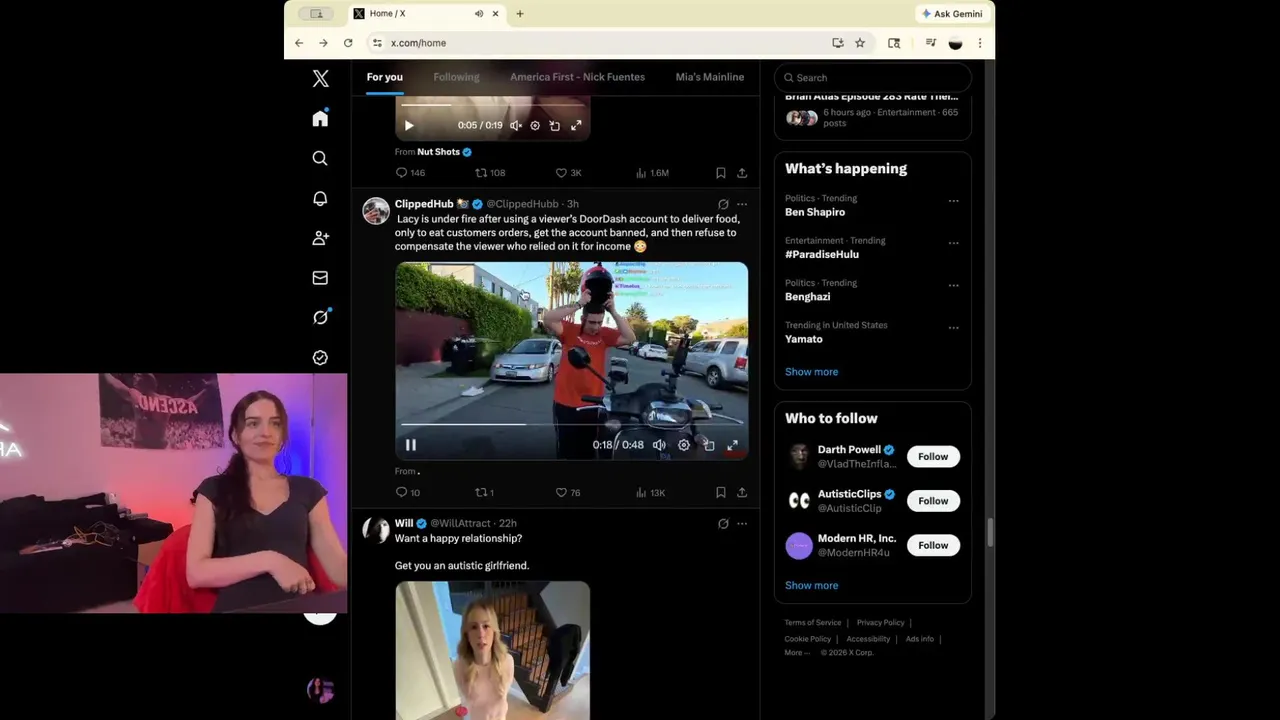The width and height of the screenshot is (1280, 720).
Task: Select the For you tab
Action: 384,77
